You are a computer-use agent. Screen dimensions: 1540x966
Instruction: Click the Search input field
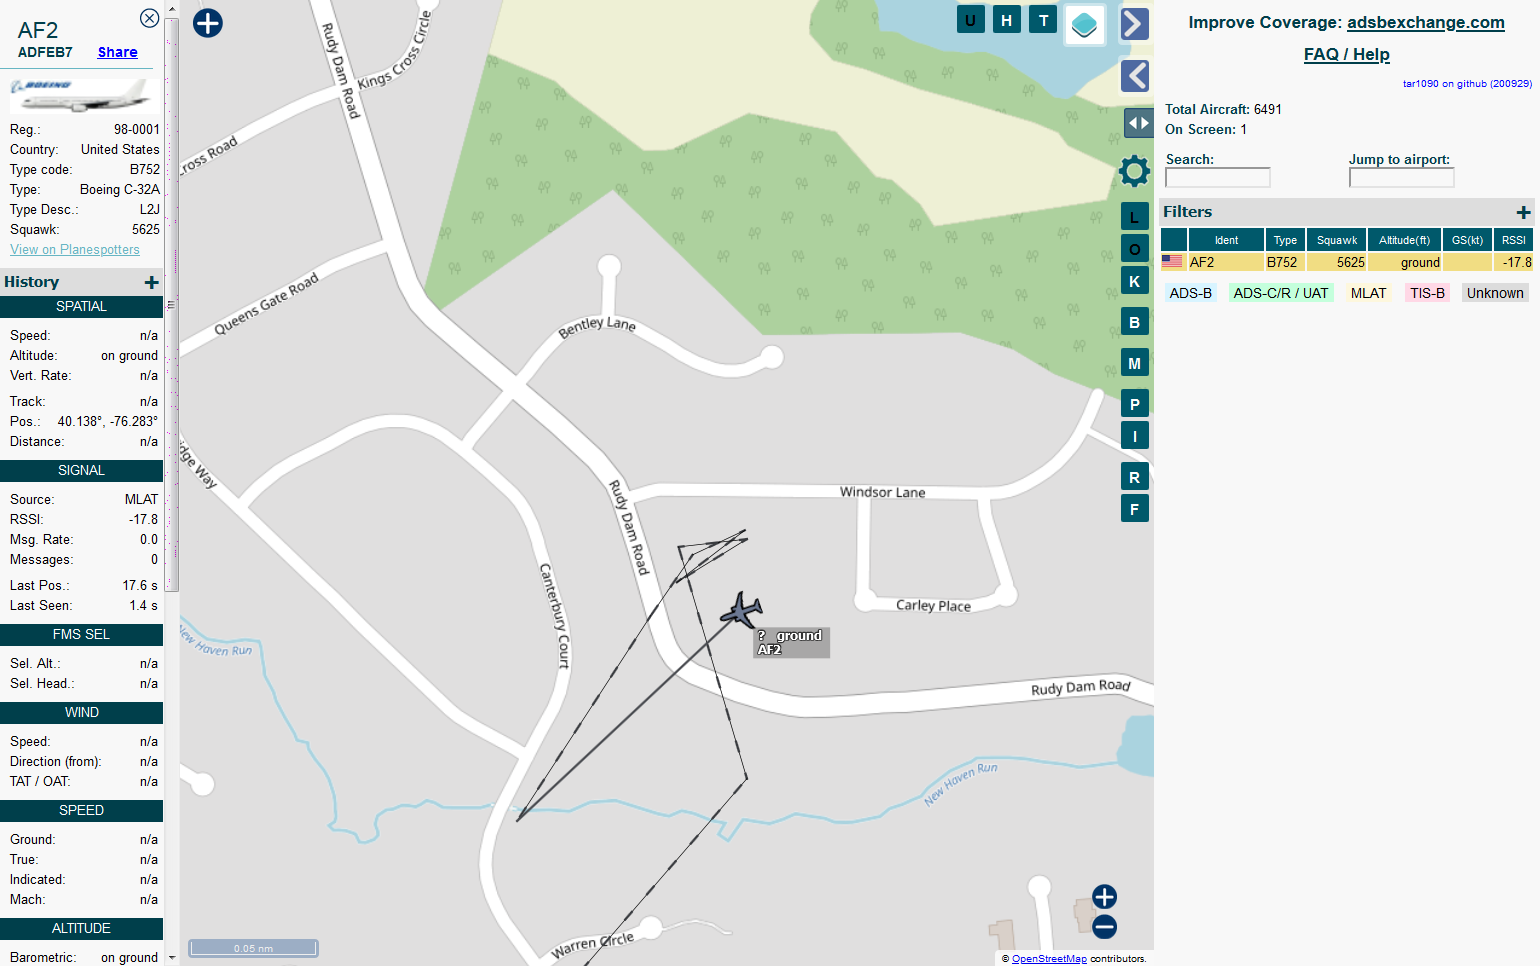pyautogui.click(x=1217, y=178)
